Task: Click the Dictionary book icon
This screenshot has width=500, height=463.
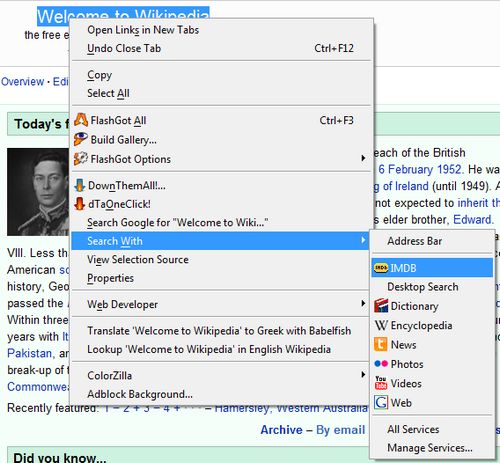Action: [381, 306]
